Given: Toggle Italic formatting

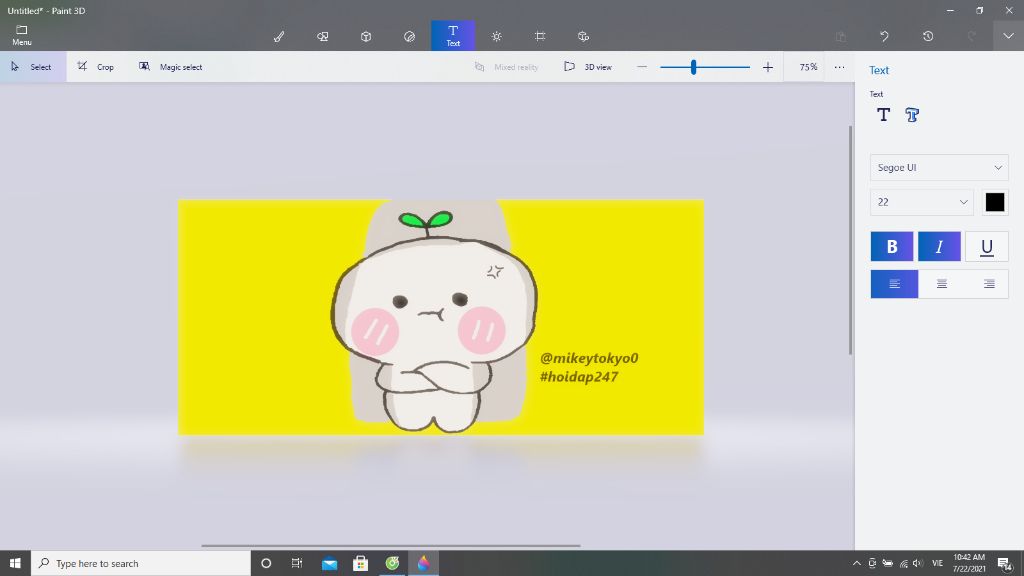Looking at the screenshot, I should click(939, 246).
